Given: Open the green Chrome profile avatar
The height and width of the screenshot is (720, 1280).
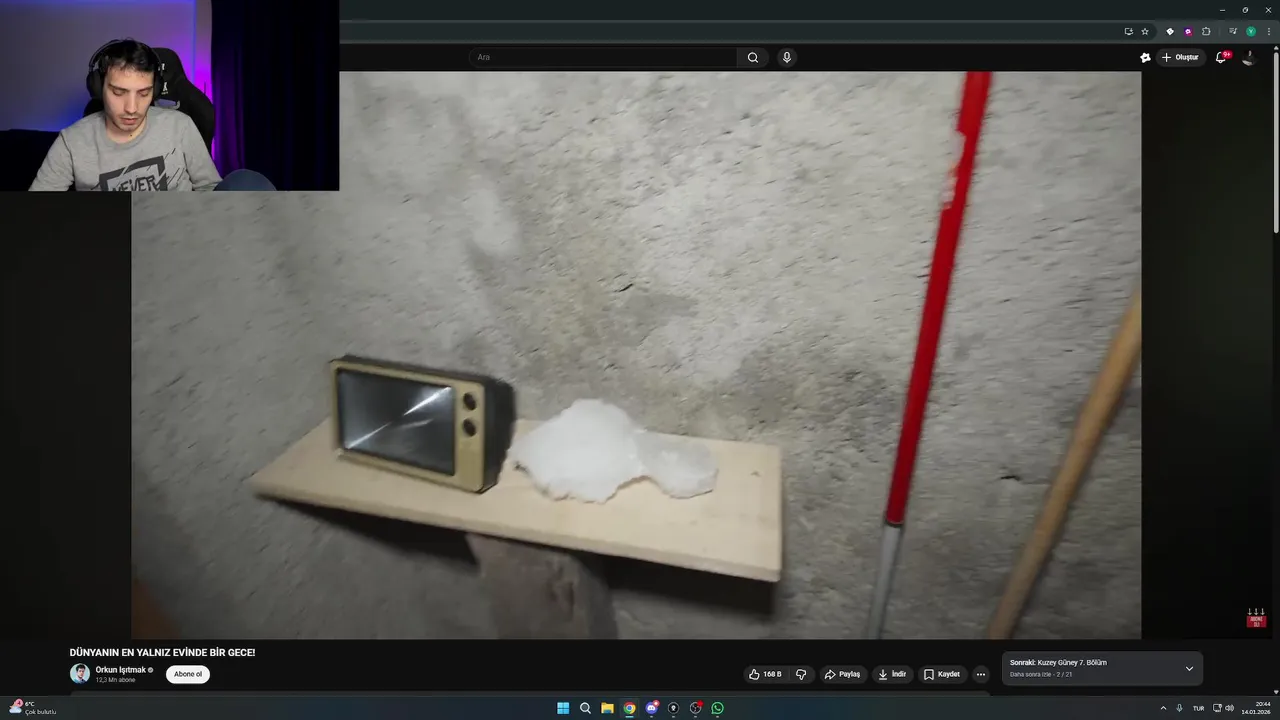Looking at the screenshot, I should coord(1251,31).
